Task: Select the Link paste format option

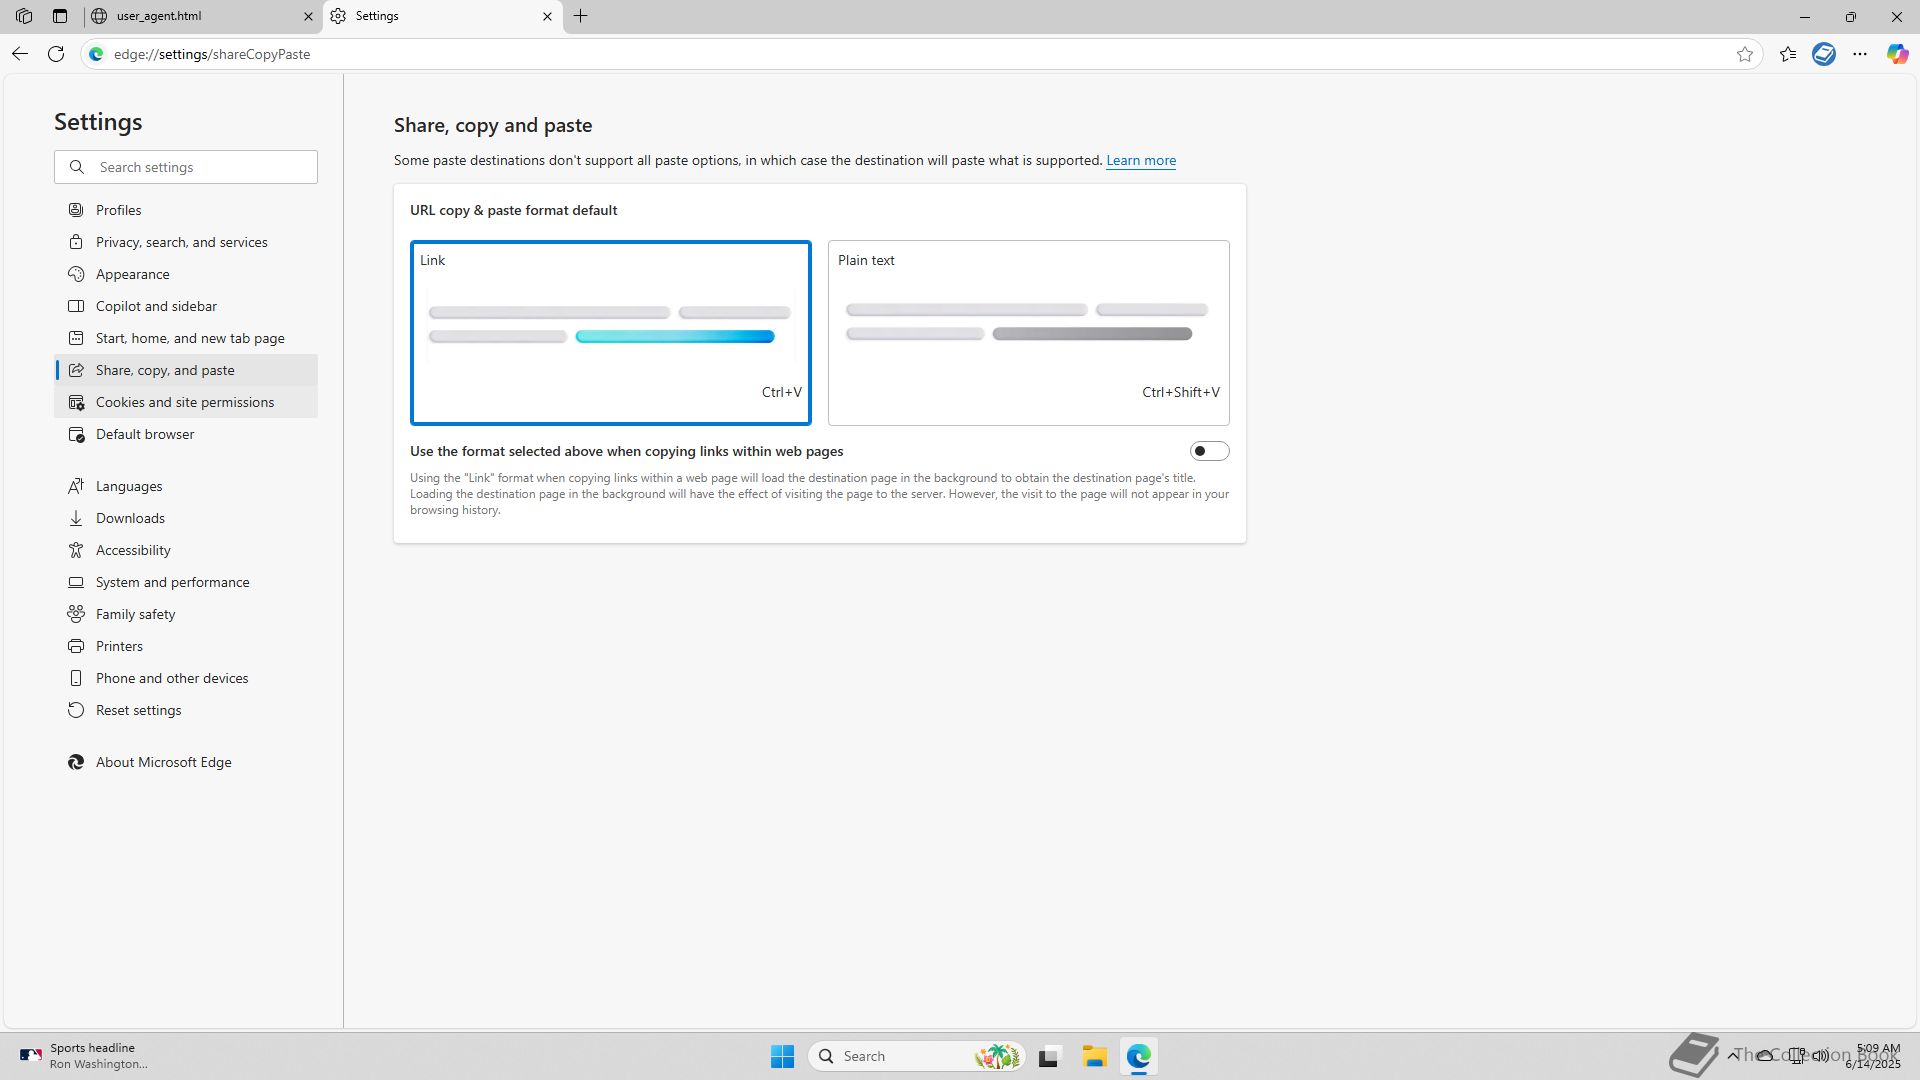Action: click(x=610, y=332)
